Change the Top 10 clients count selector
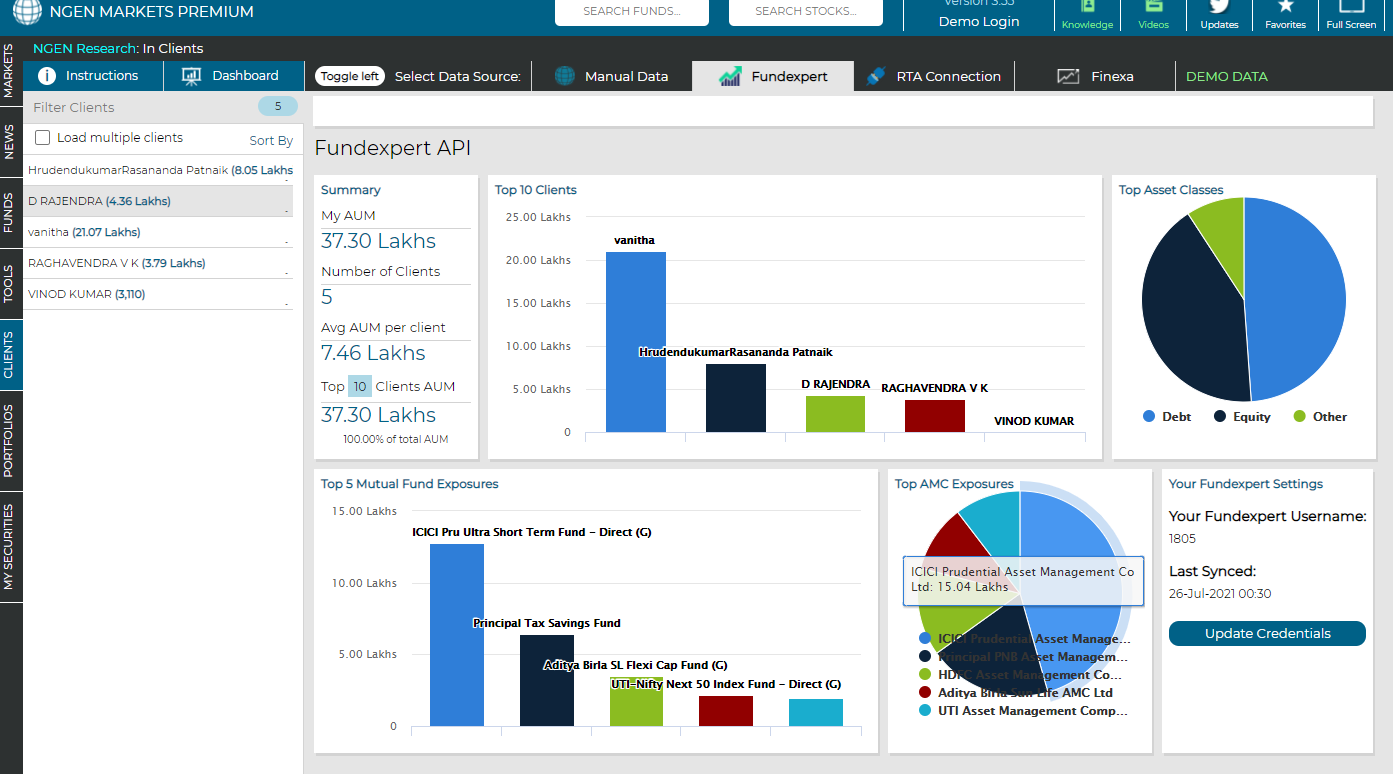The height and width of the screenshot is (774, 1393). tap(360, 386)
